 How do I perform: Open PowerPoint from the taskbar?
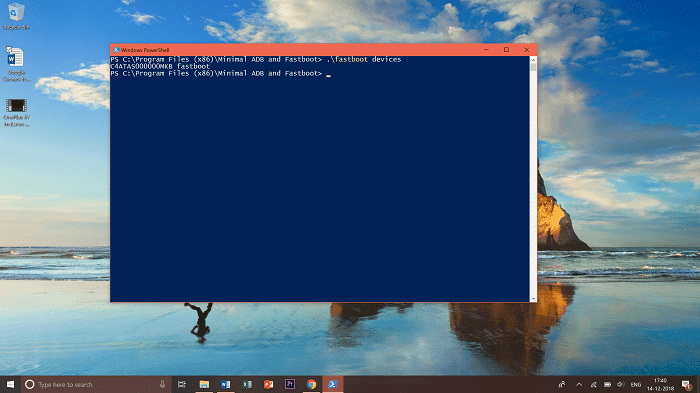pos(268,385)
